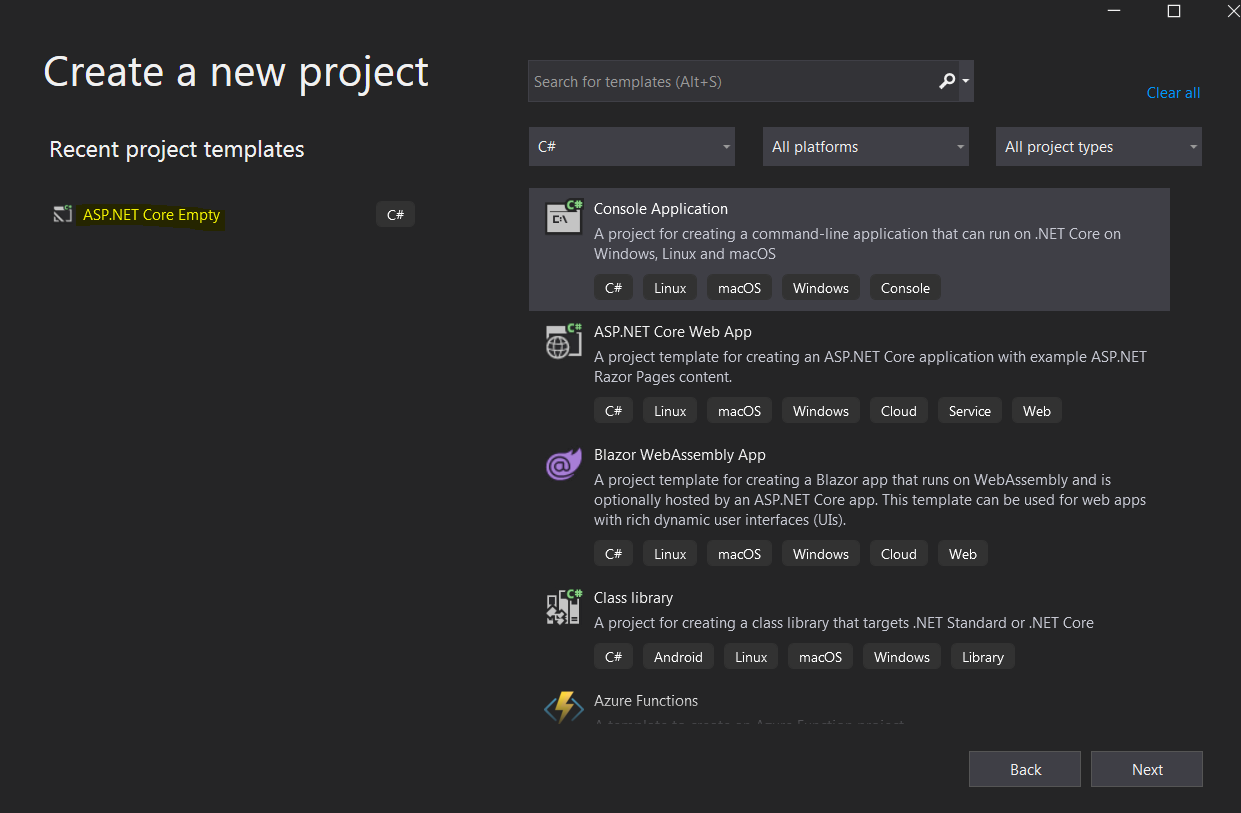Screen dimensions: 1241x813
Task: Click the macOS tag under Blazor WebAssembly App
Action: (739, 554)
